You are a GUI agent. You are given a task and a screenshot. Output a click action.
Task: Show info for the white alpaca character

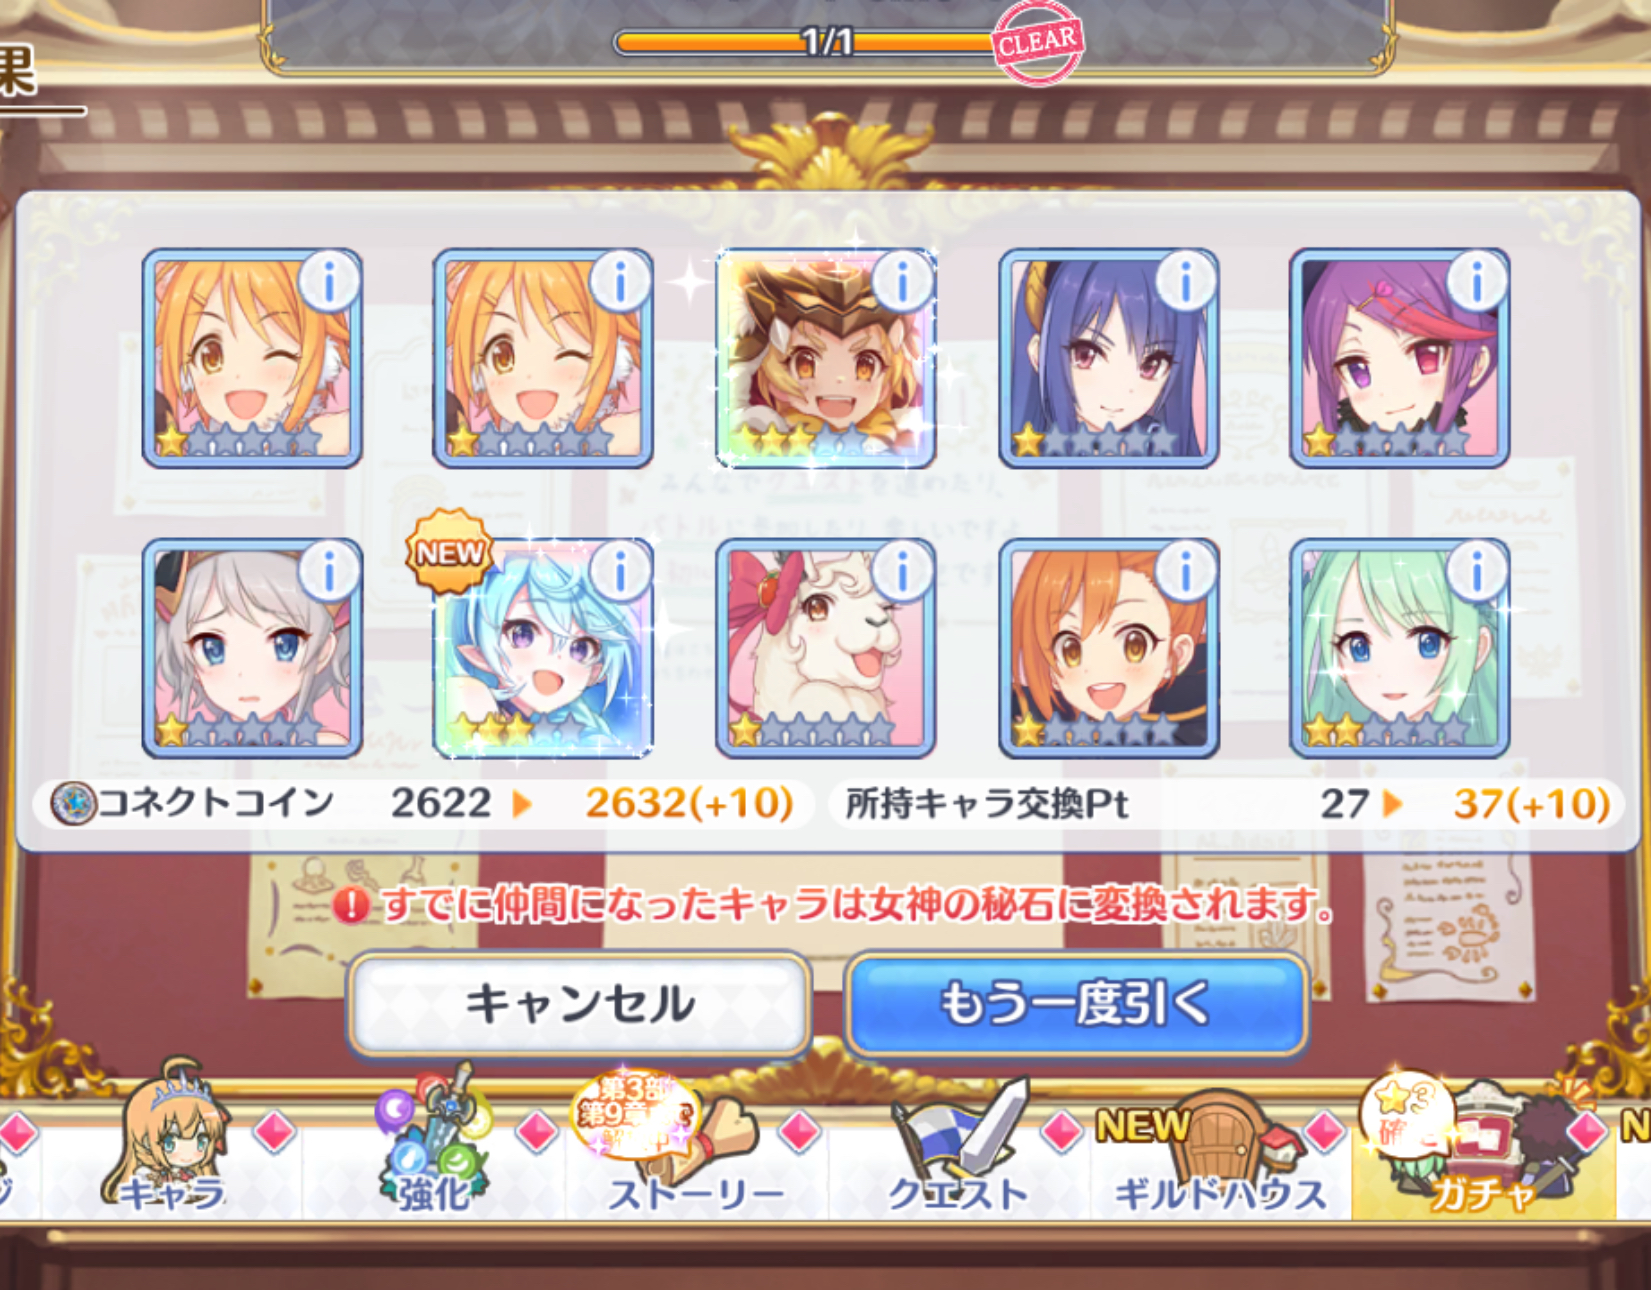pyautogui.click(x=902, y=572)
